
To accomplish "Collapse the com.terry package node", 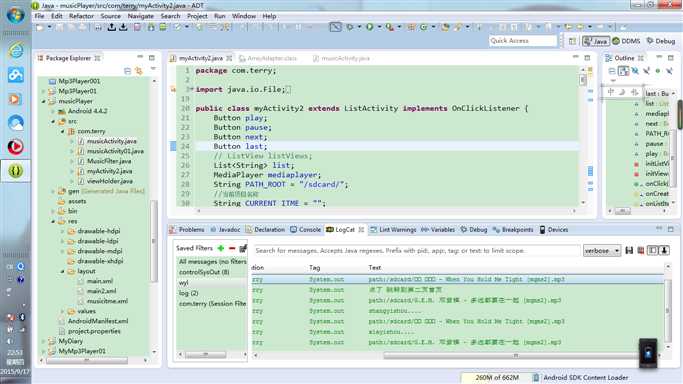I will click(63, 131).
